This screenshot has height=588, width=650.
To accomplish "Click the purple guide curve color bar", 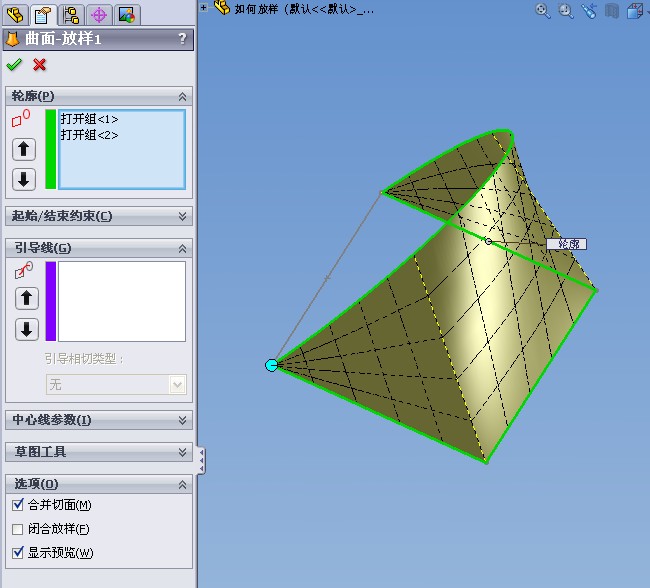I will pos(51,301).
